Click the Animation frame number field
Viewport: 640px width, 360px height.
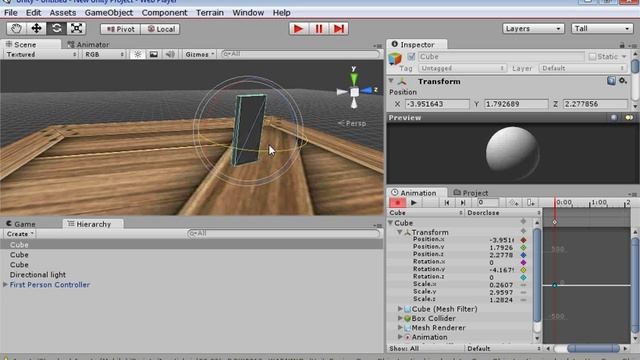(487, 202)
